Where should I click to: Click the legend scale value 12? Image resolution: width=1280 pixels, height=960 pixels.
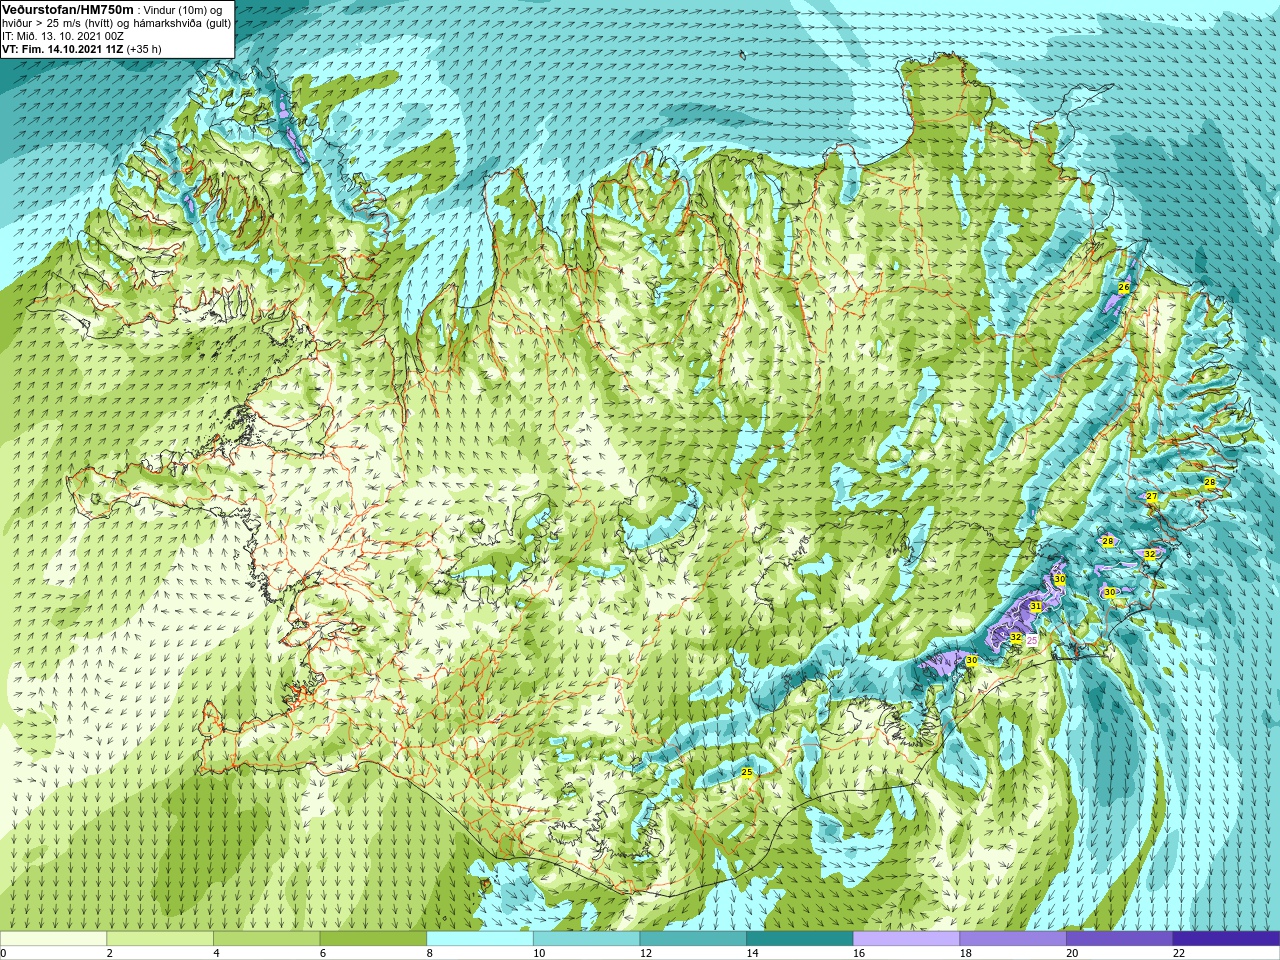coord(646,953)
